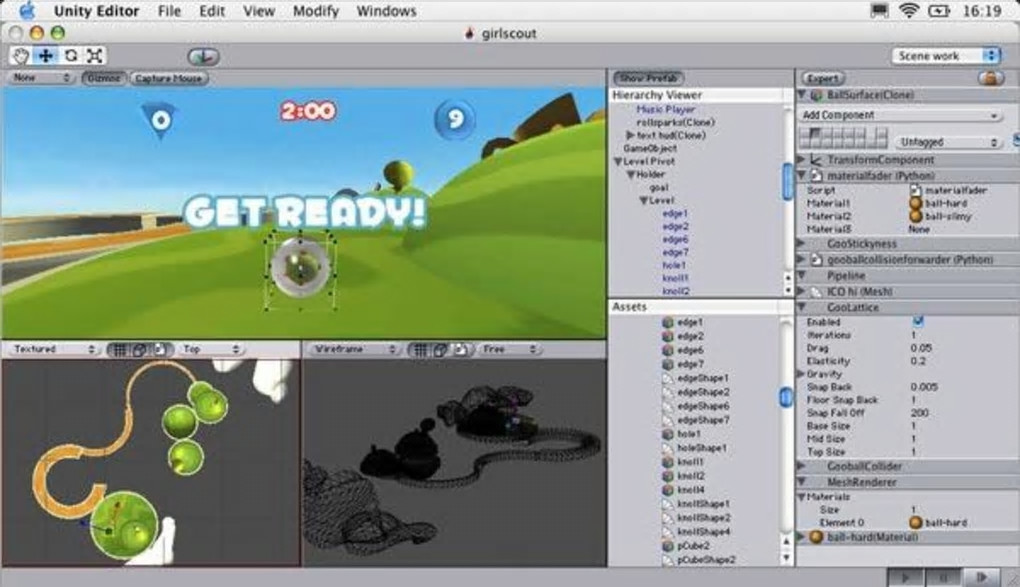
Task: Open the Scene work layout dropdown
Action: 946,56
